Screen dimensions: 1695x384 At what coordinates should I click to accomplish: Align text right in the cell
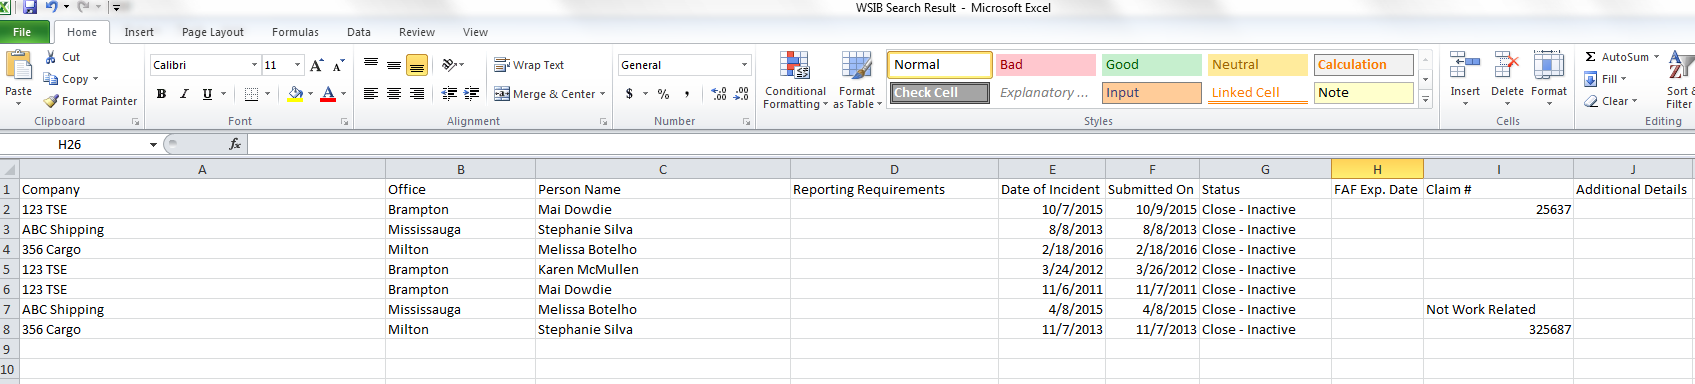[x=417, y=94]
